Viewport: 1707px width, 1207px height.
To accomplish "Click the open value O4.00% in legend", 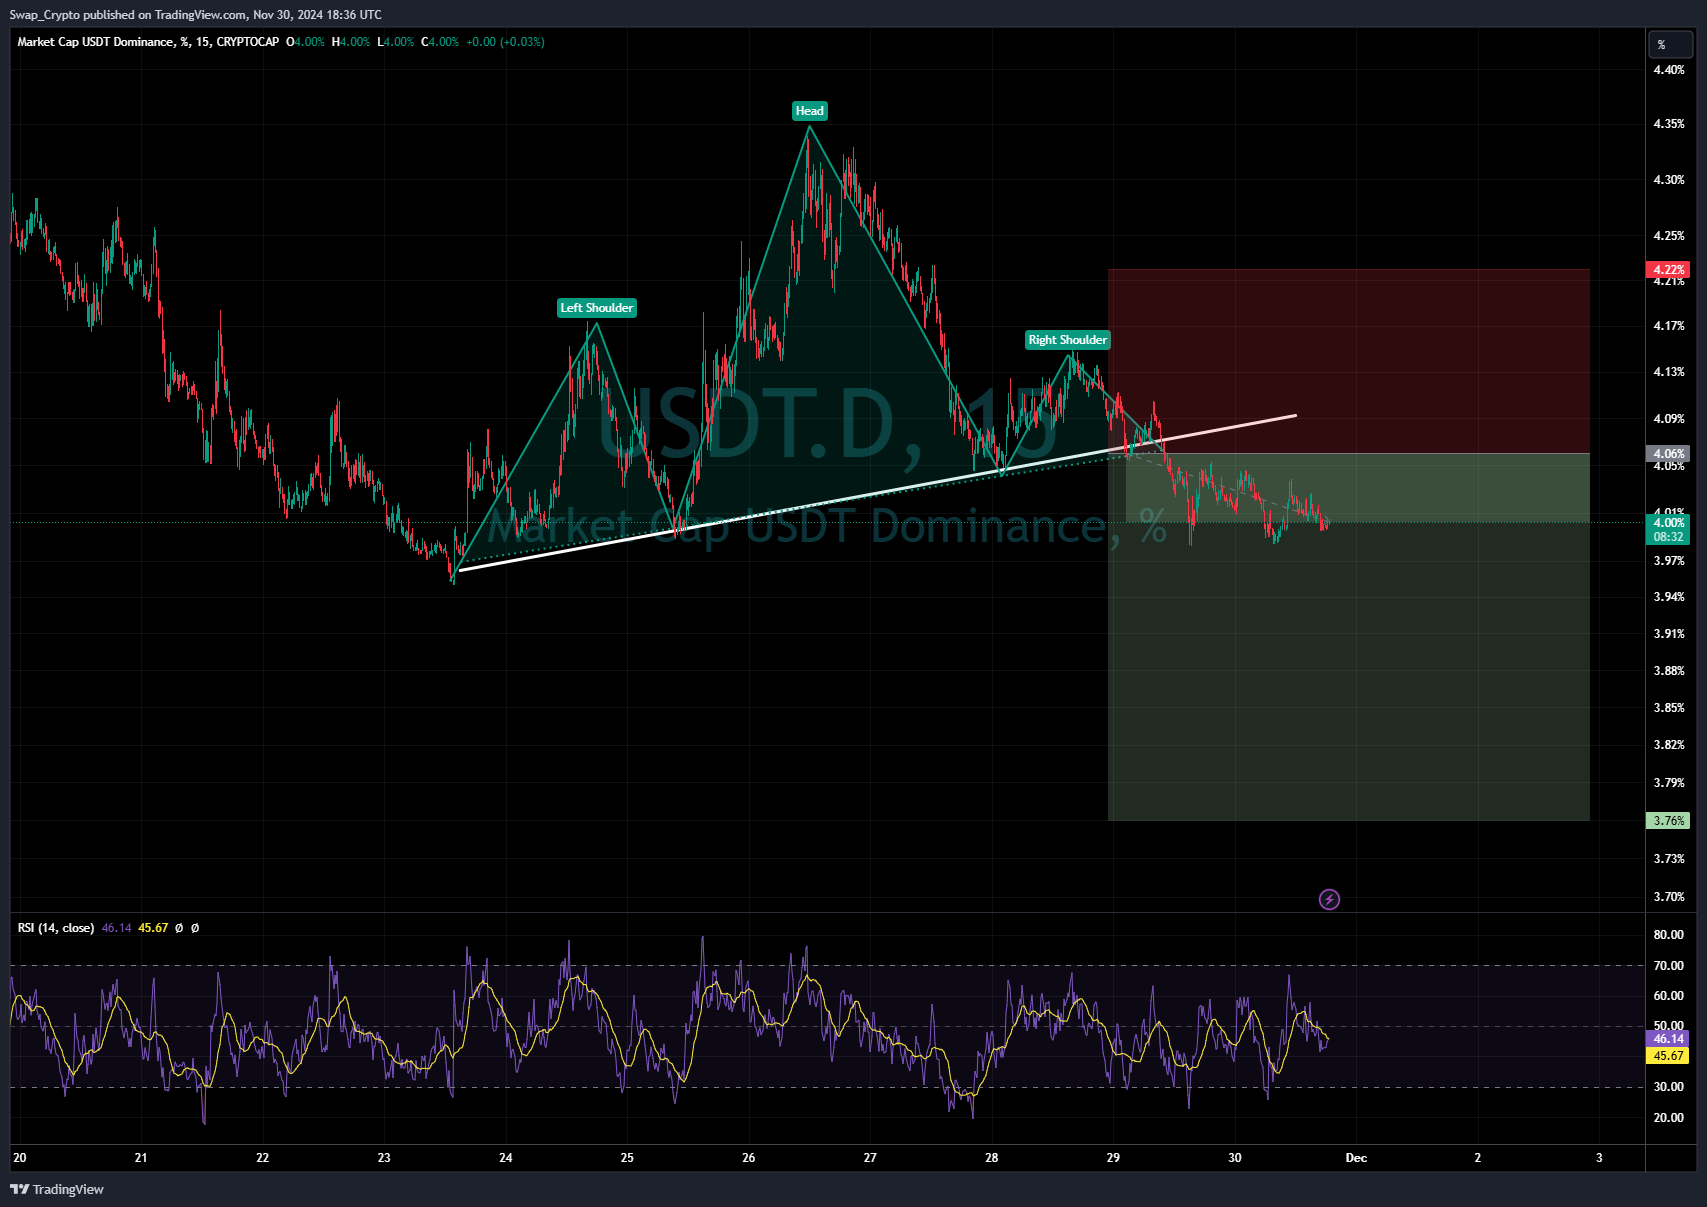I will click(305, 42).
